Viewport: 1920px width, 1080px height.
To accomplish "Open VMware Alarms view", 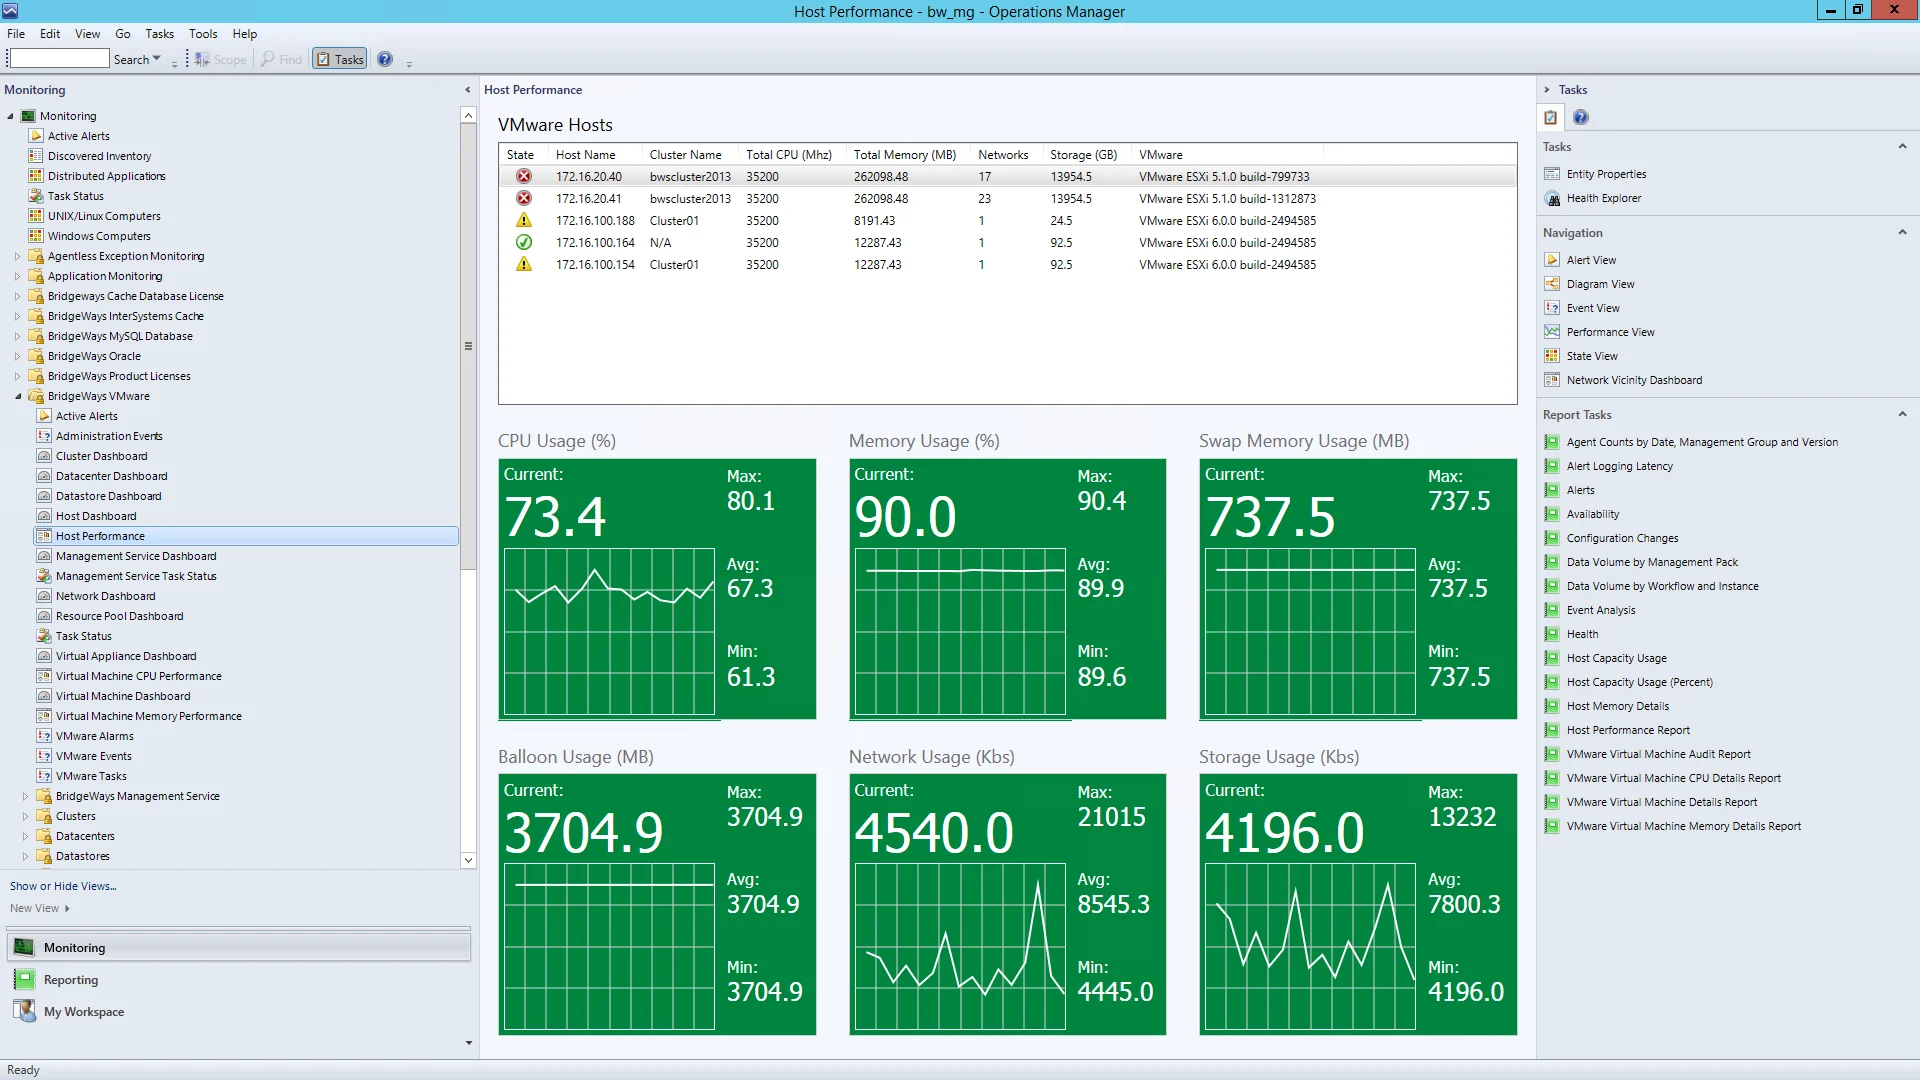I will pyautogui.click(x=94, y=736).
